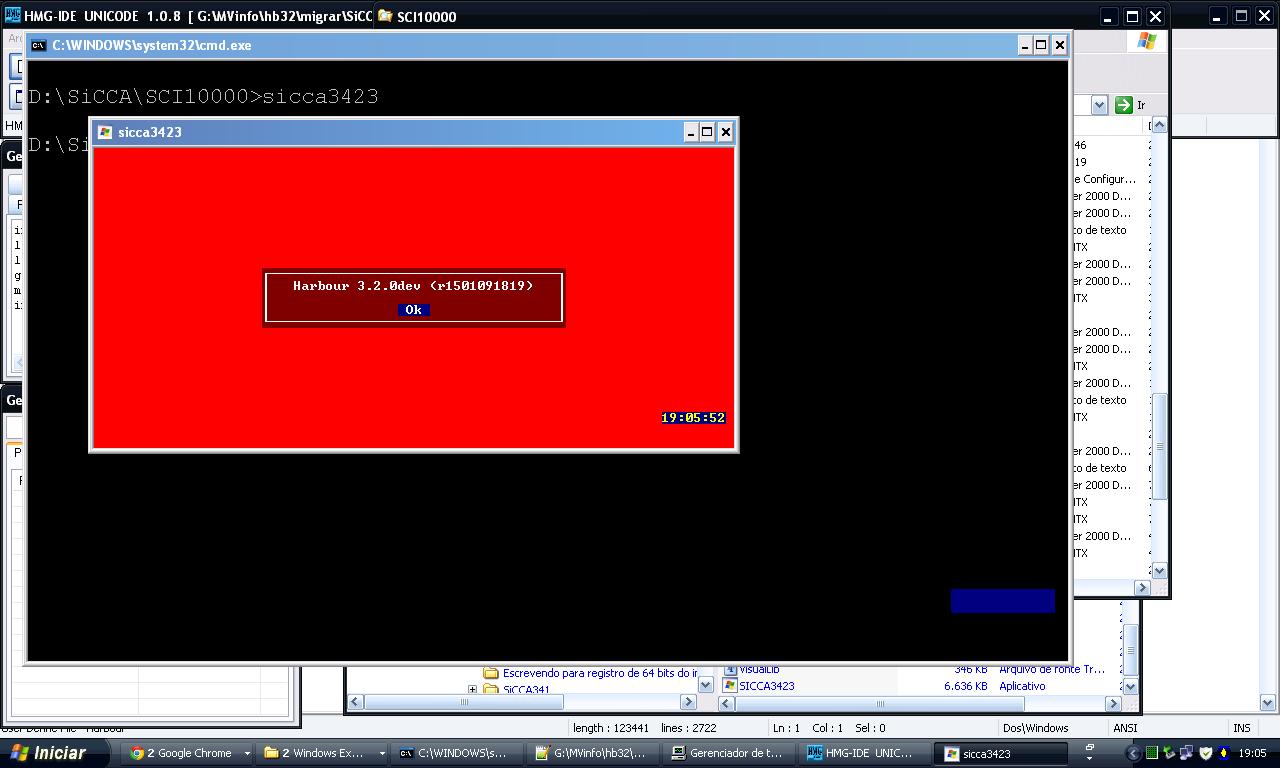Minimize the SCI10000 Explorer window
This screenshot has width=1280, height=768.
[x=1107, y=16]
